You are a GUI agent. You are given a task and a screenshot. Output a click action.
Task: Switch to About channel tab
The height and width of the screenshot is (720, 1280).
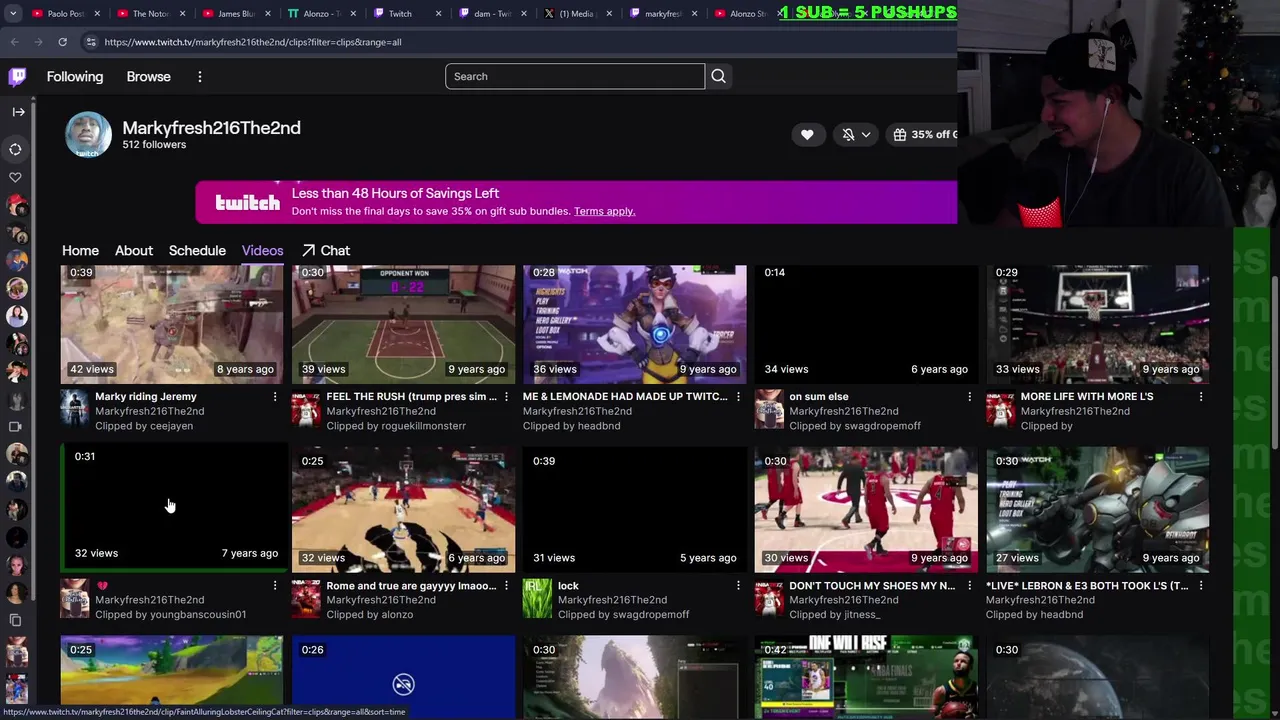(x=133, y=251)
